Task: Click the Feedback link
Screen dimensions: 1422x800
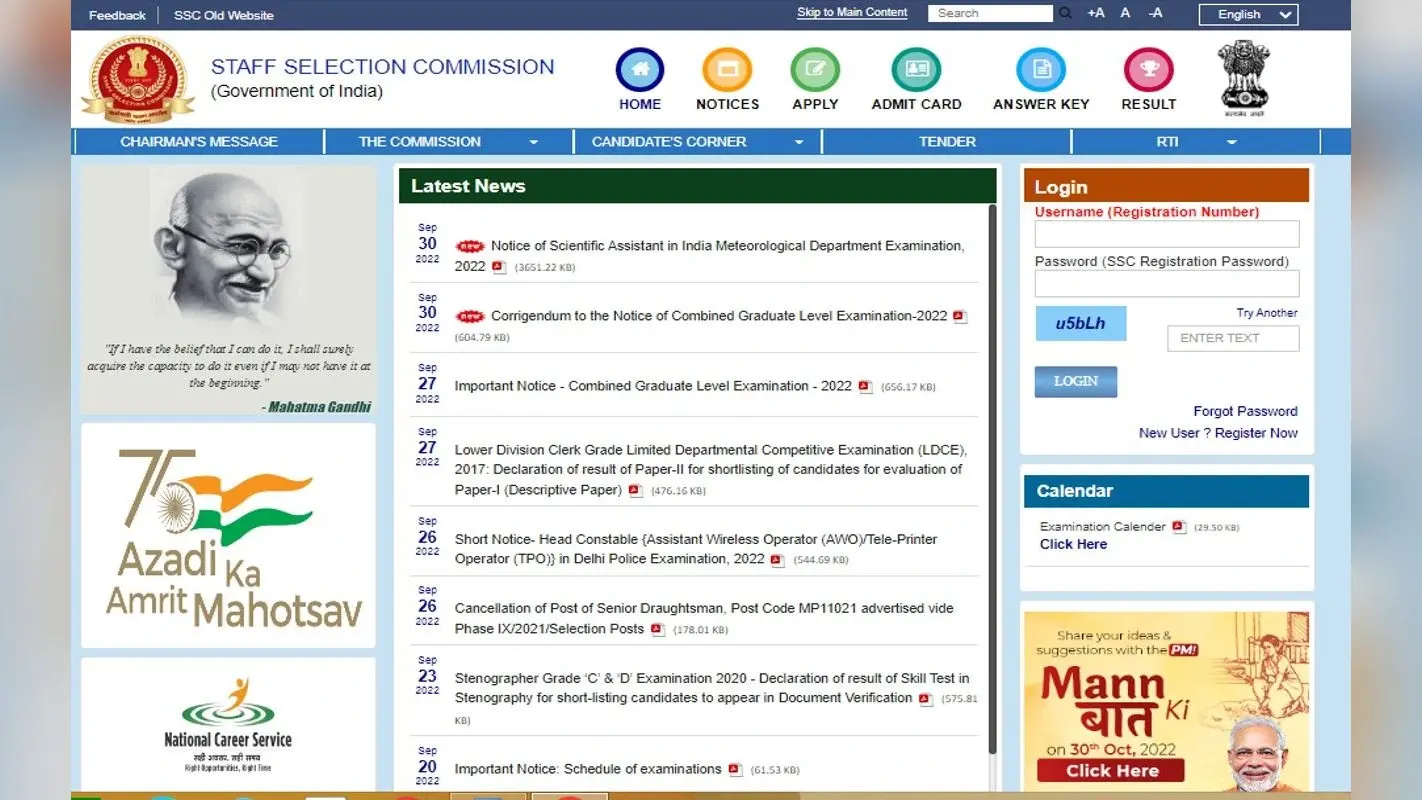Action: pyautogui.click(x=117, y=15)
